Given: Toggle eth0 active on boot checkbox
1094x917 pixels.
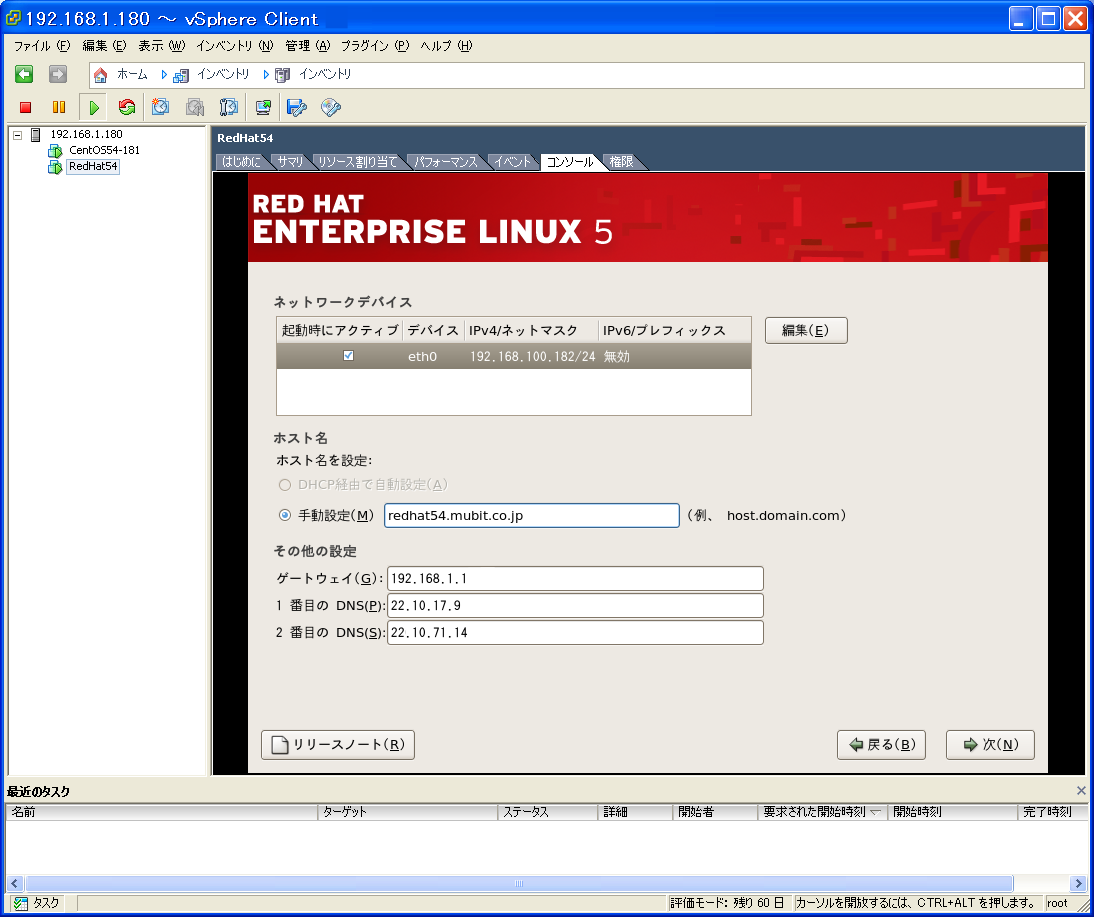Looking at the screenshot, I should click(x=348, y=356).
